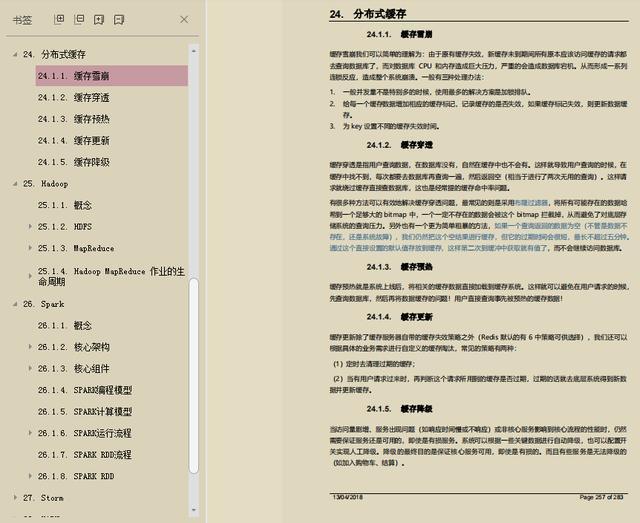
Task: Click the expand all bookmarks icon
Action: 59,19
